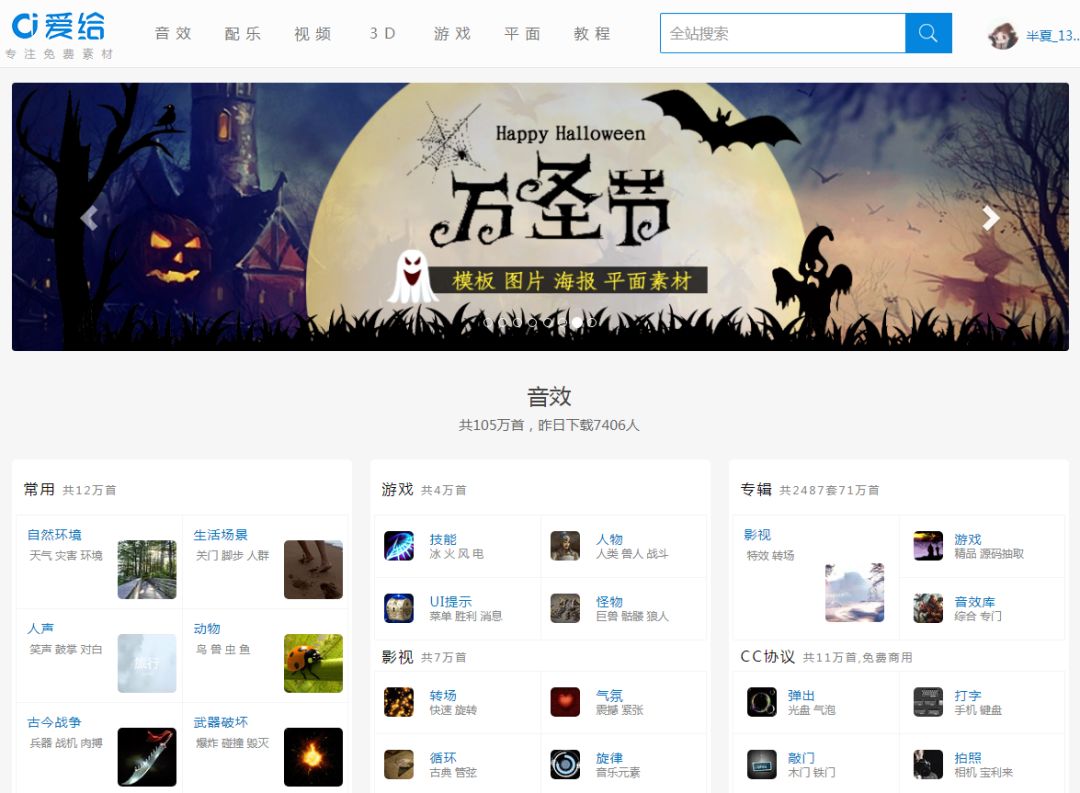Open the 打字 keyboard icon

click(x=928, y=702)
